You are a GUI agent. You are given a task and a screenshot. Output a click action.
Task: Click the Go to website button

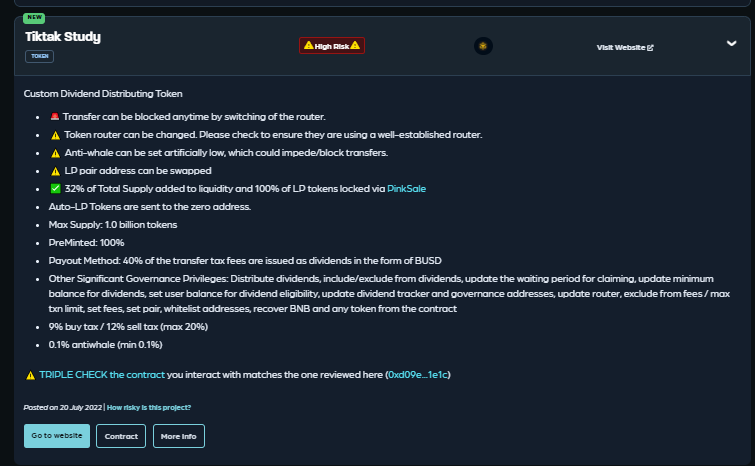[x=57, y=436]
